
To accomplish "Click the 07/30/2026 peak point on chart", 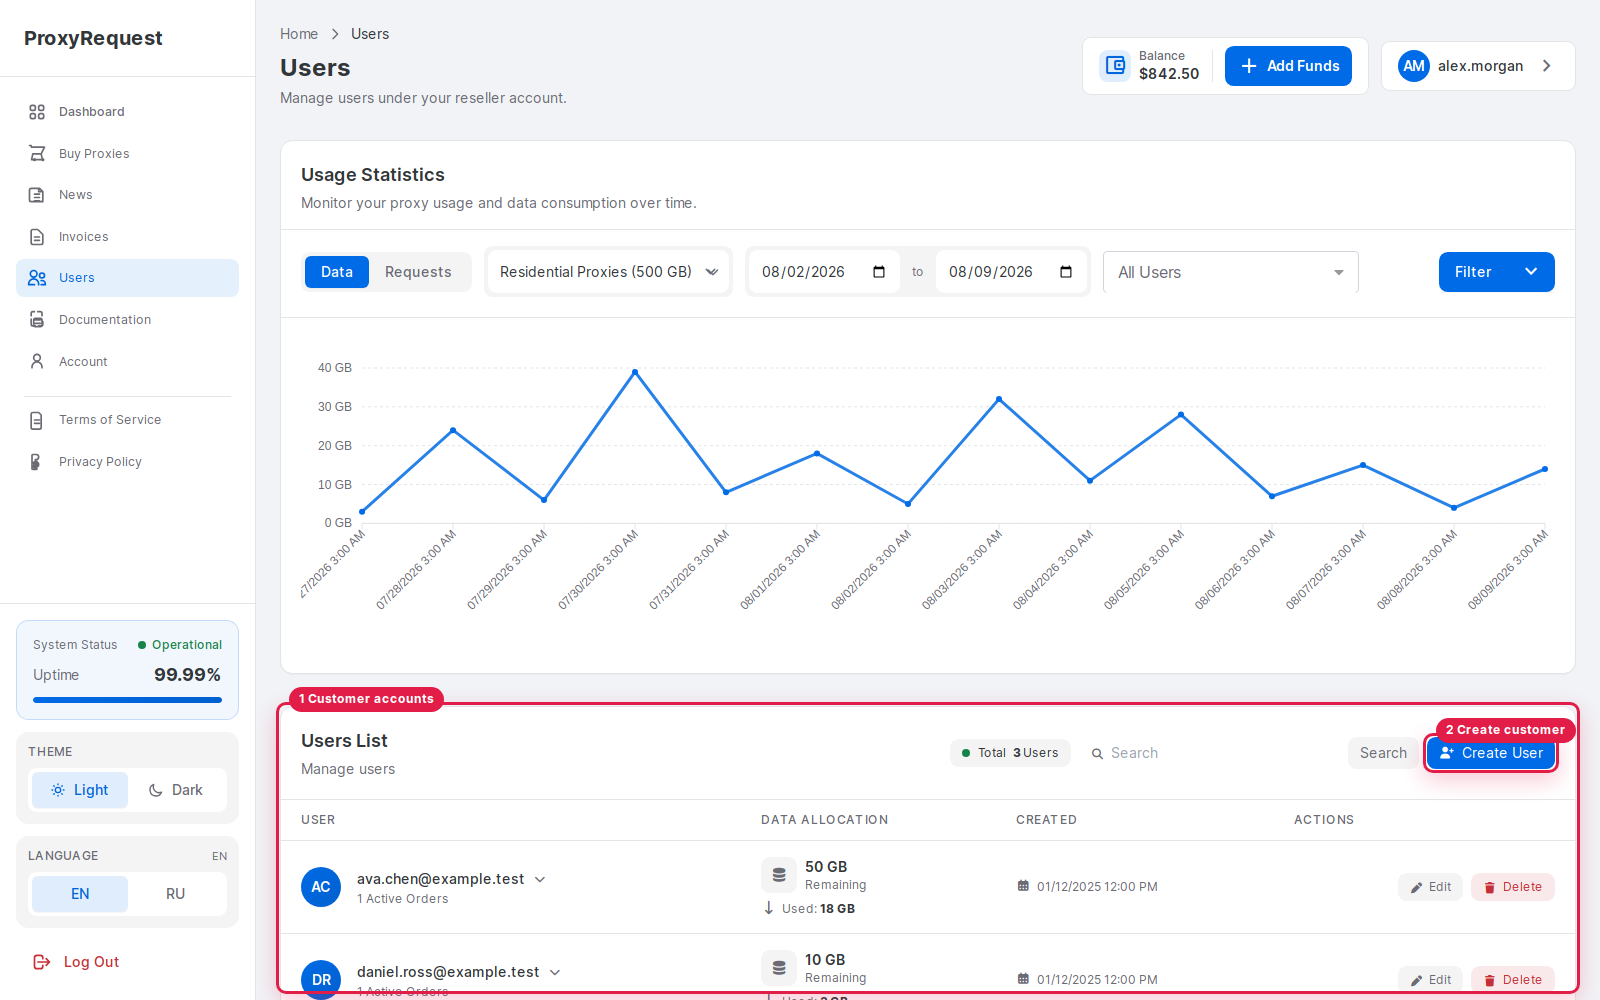I will [635, 372].
